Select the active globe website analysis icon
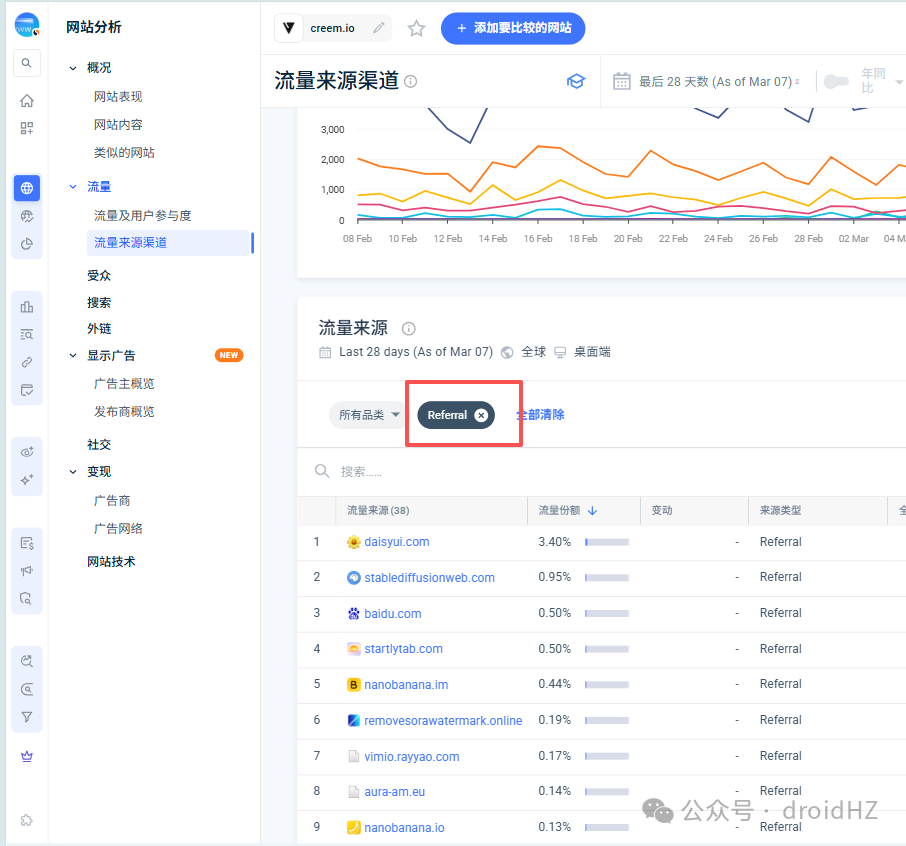Viewport: 906px width, 846px height. [27, 188]
